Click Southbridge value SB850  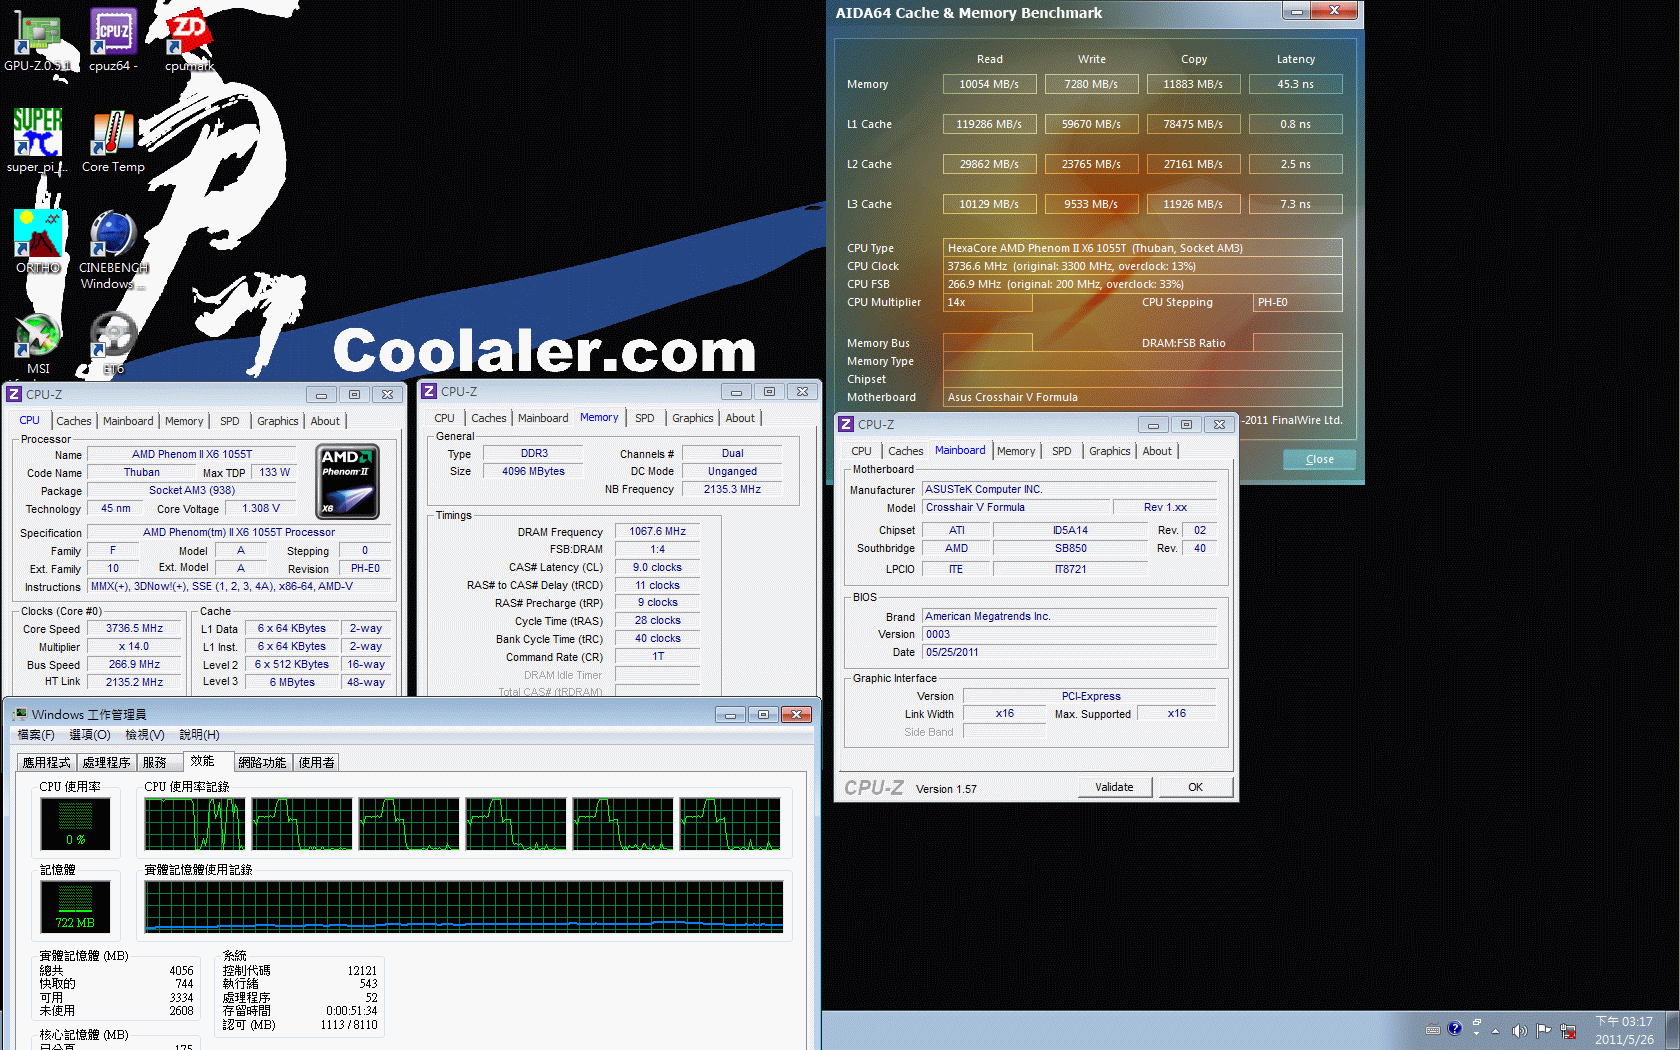(1070, 548)
